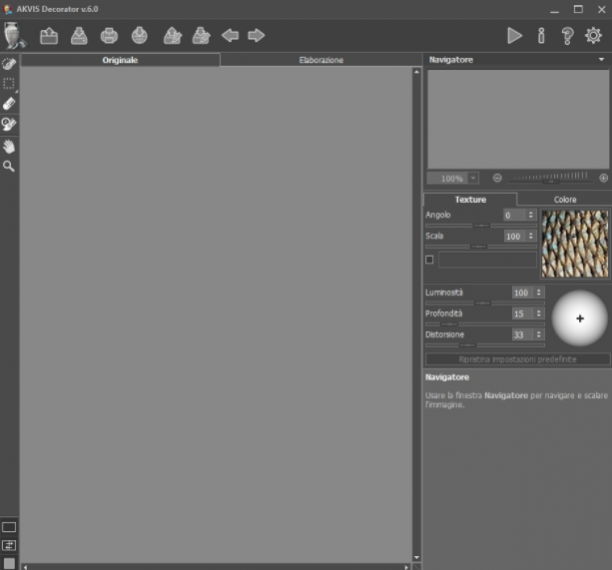Click the Luminosità slider
Screen dimensions: 612x570
click(x=485, y=303)
